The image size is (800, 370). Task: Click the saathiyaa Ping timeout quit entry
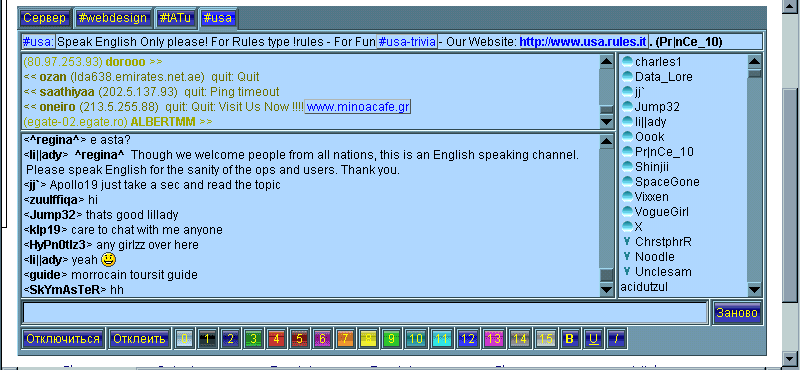click(152, 92)
